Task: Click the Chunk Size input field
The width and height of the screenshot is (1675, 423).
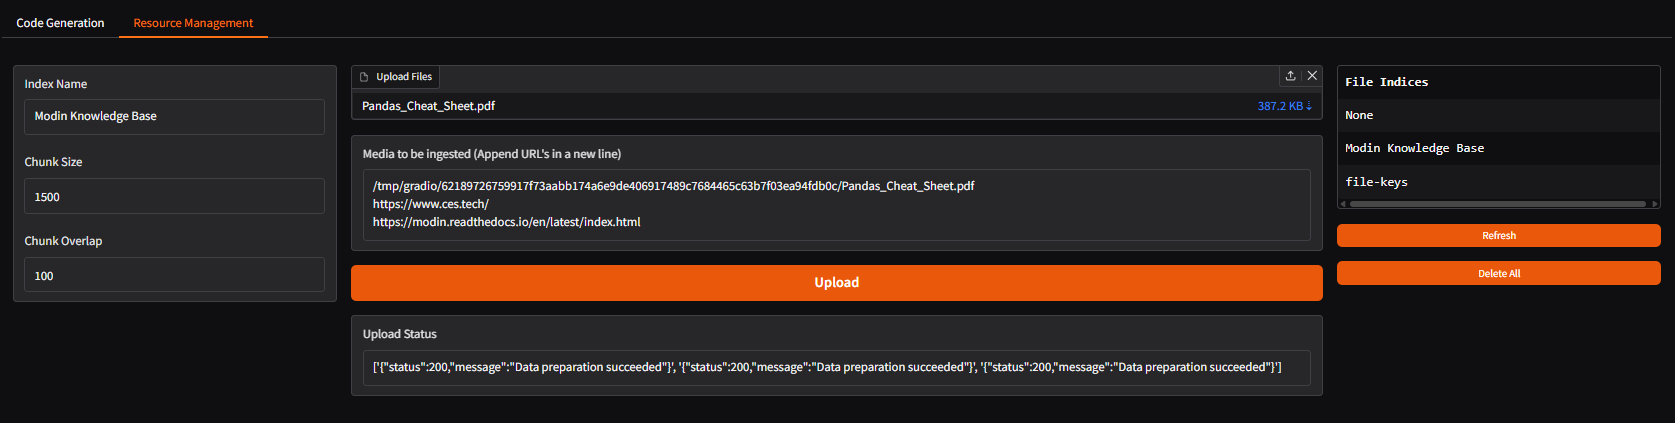Action: coord(174,197)
